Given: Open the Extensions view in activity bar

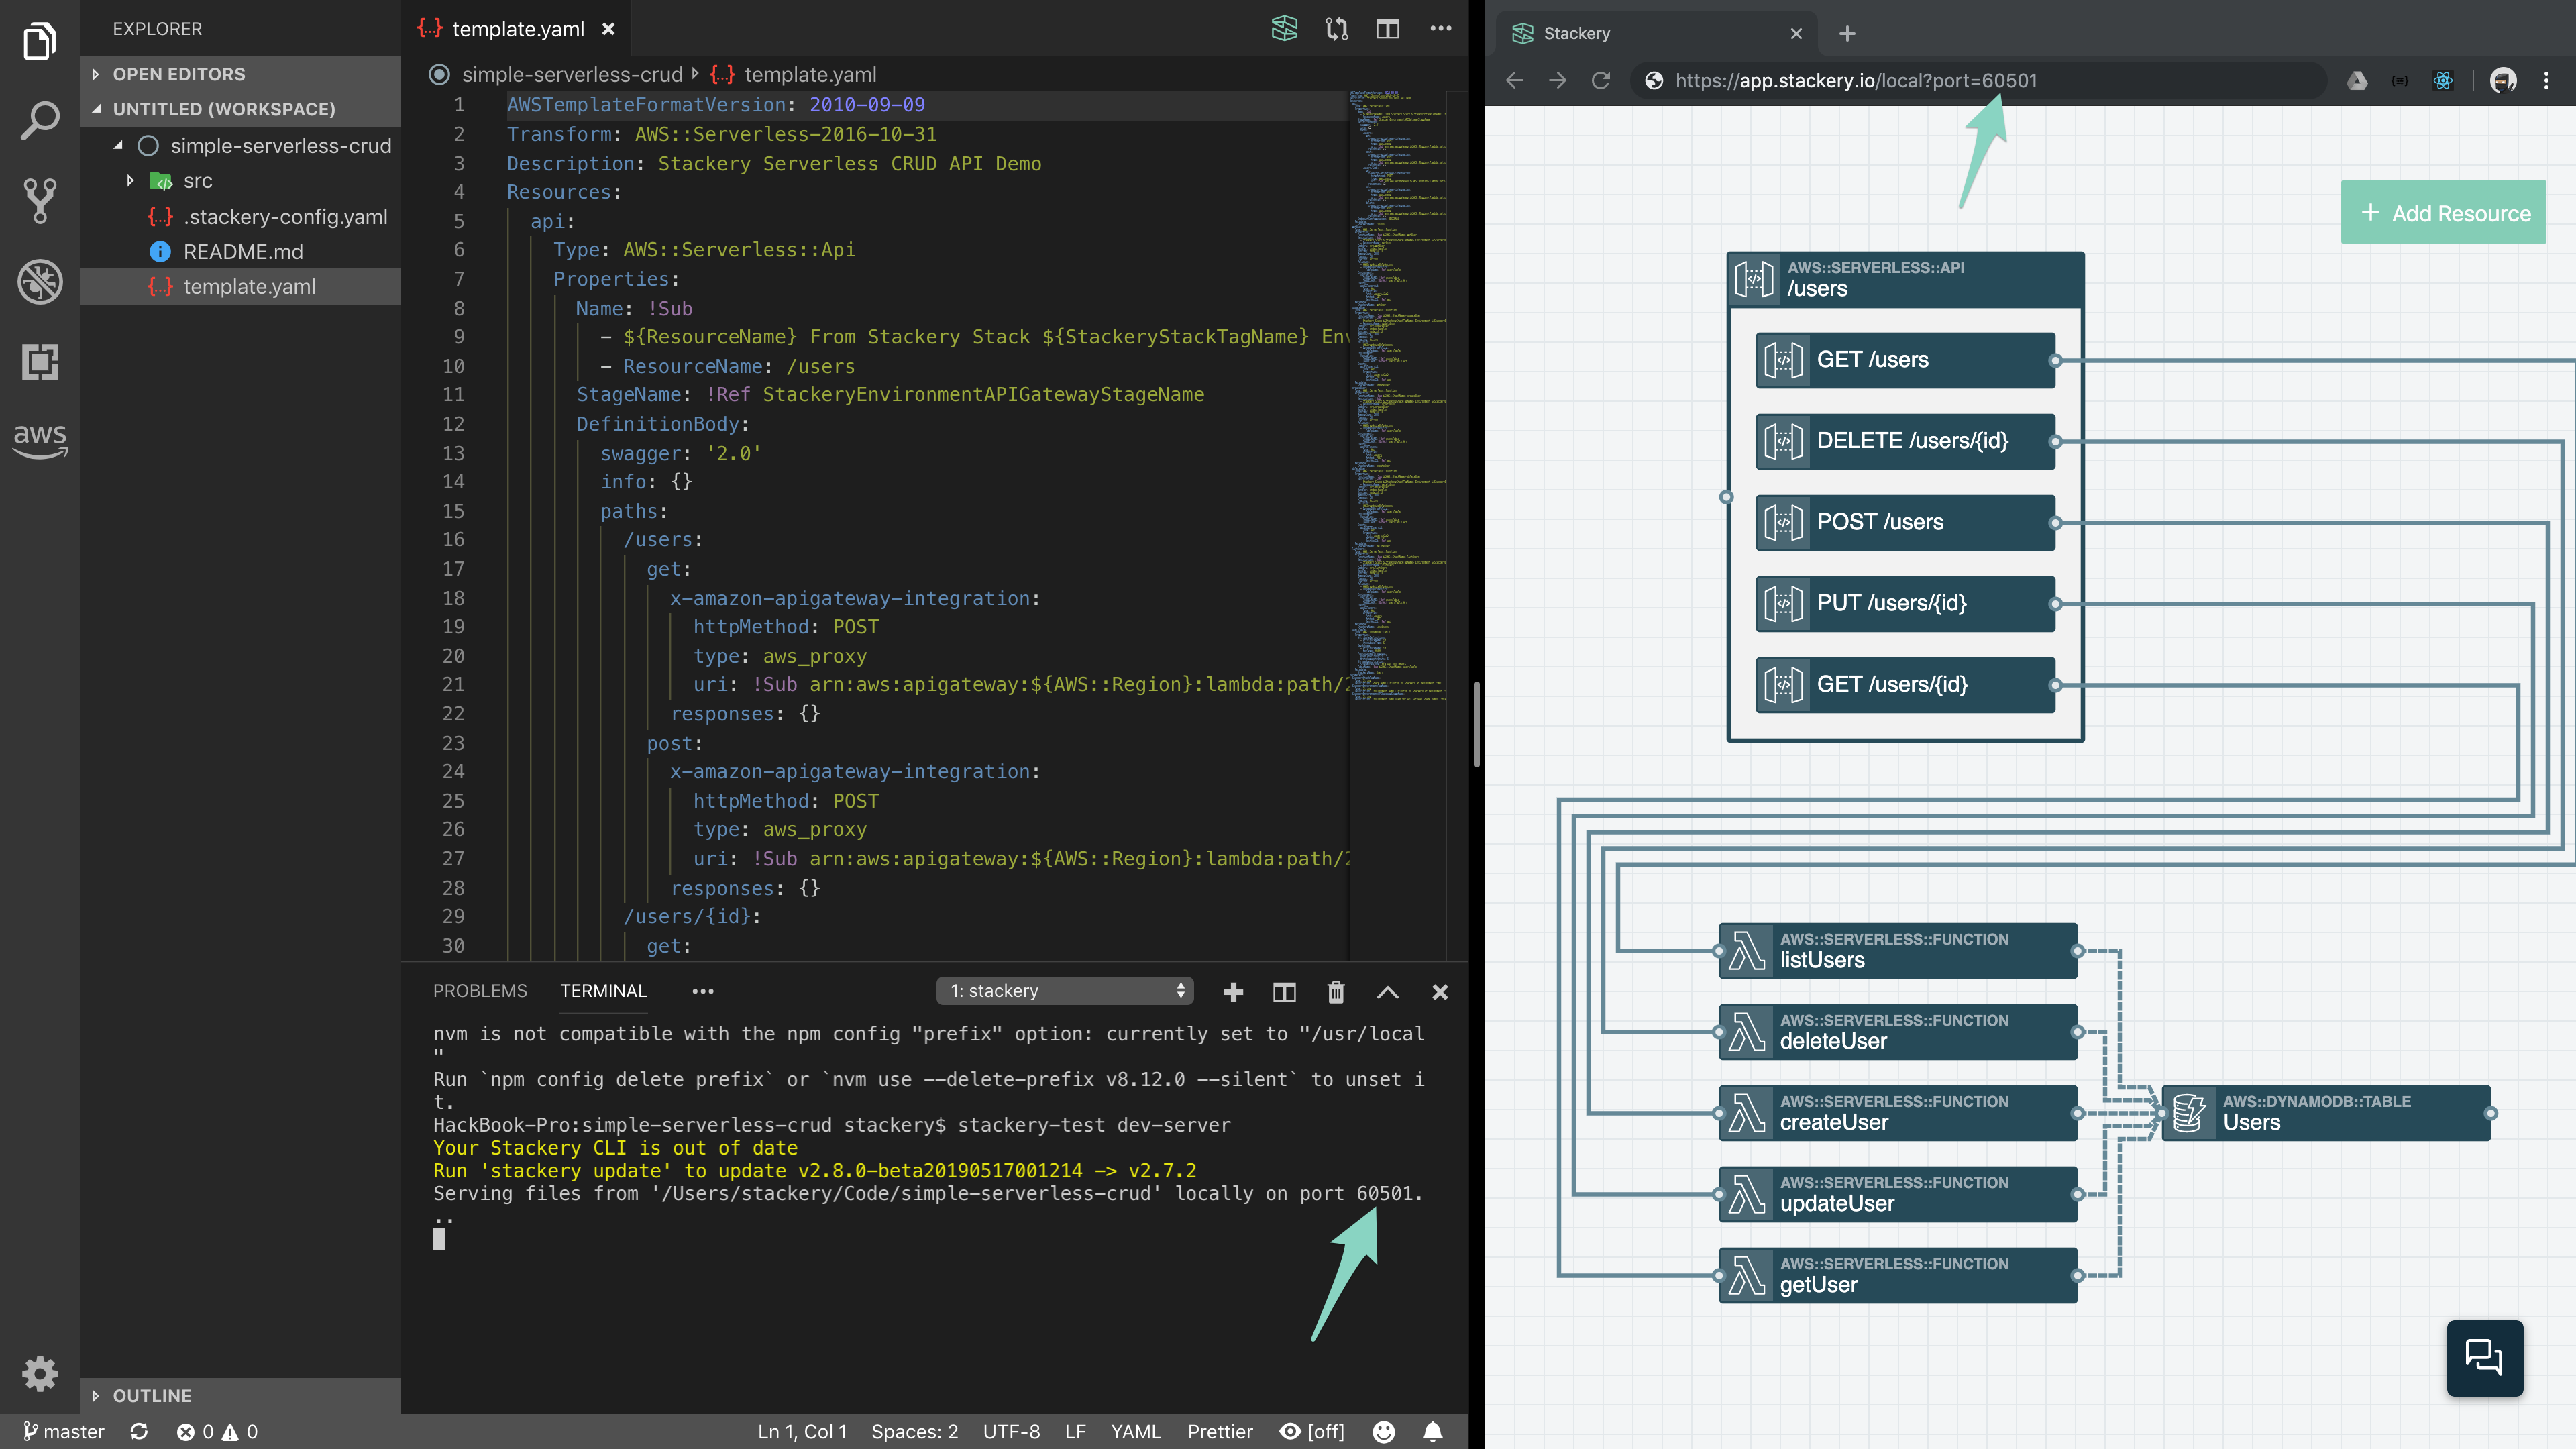Looking at the screenshot, I should click(40, 361).
